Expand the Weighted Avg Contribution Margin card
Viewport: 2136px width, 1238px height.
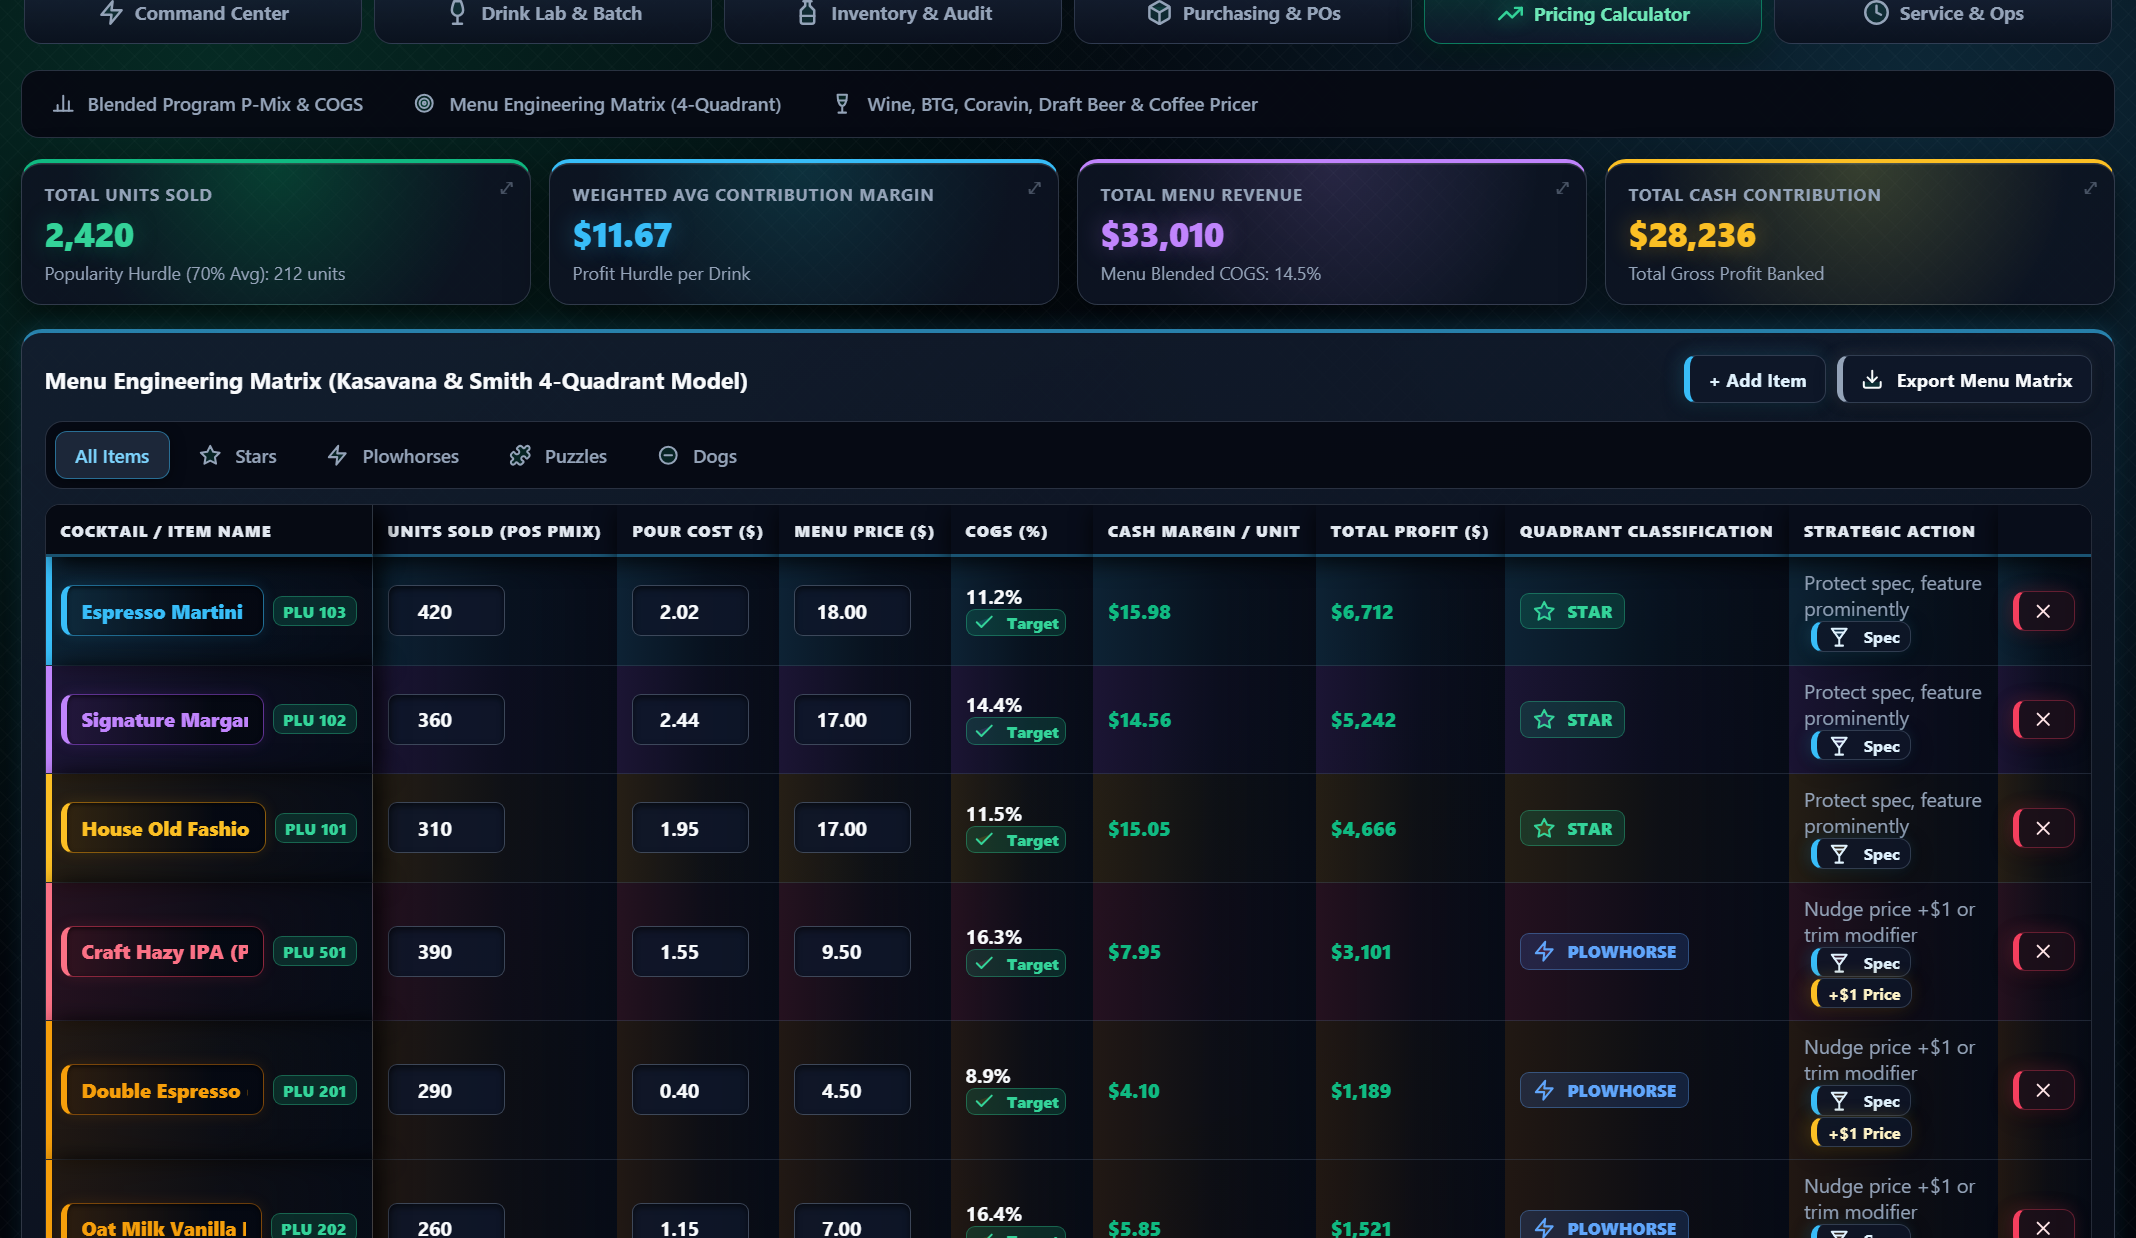1035,188
